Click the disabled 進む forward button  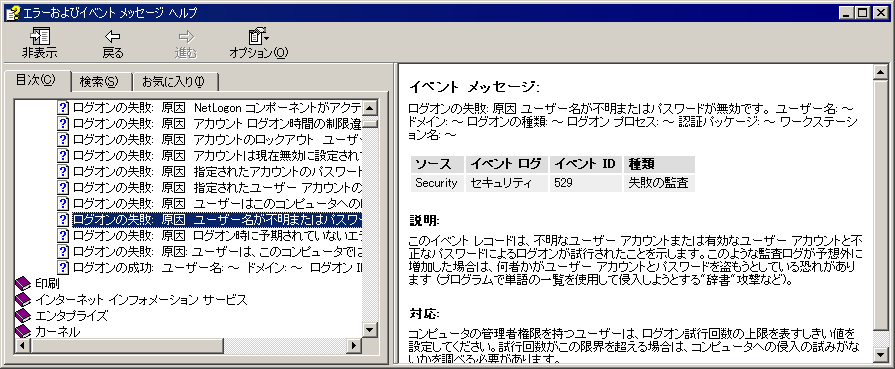tap(186, 43)
